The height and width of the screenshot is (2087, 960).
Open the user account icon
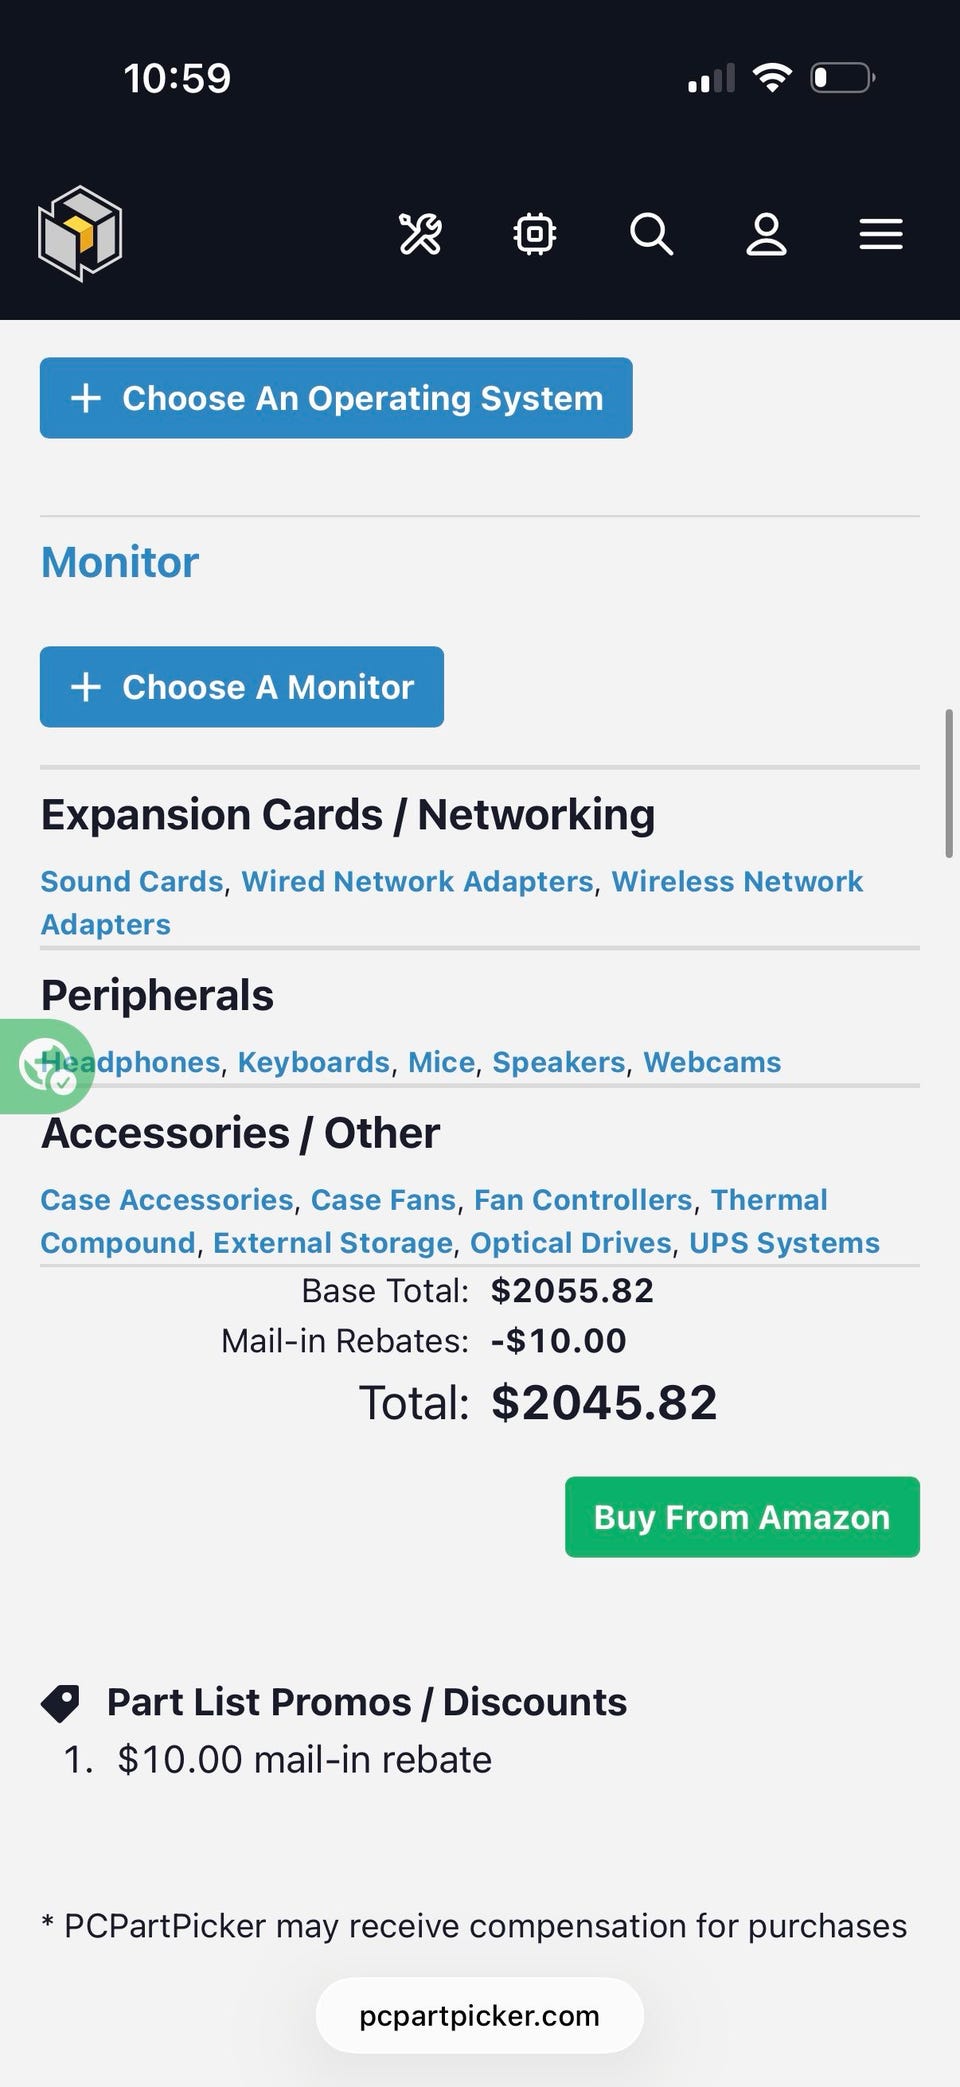pos(766,234)
